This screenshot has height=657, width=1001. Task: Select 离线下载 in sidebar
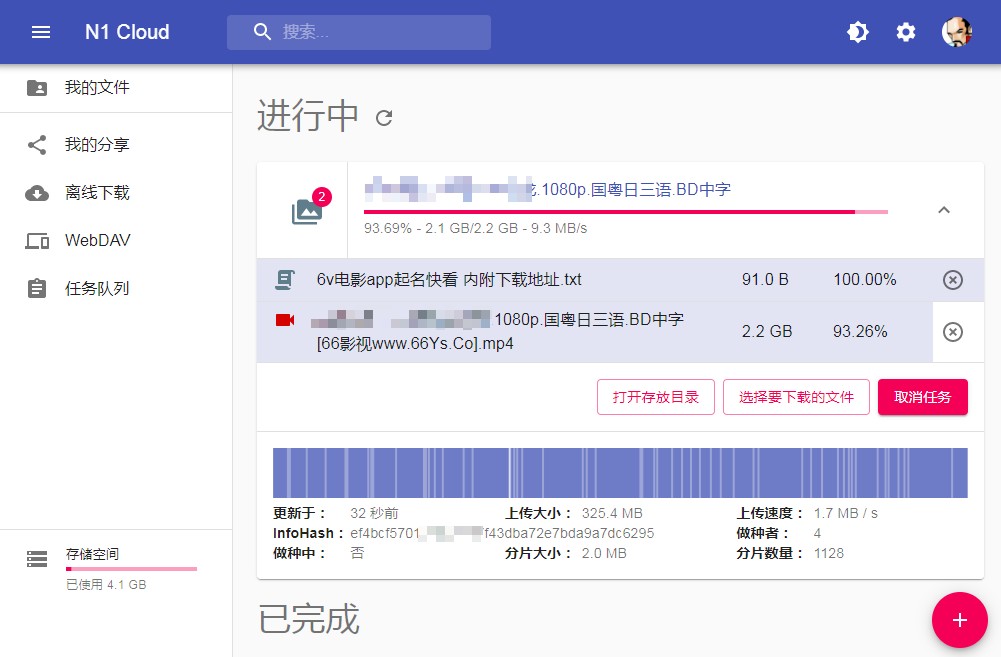(97, 193)
